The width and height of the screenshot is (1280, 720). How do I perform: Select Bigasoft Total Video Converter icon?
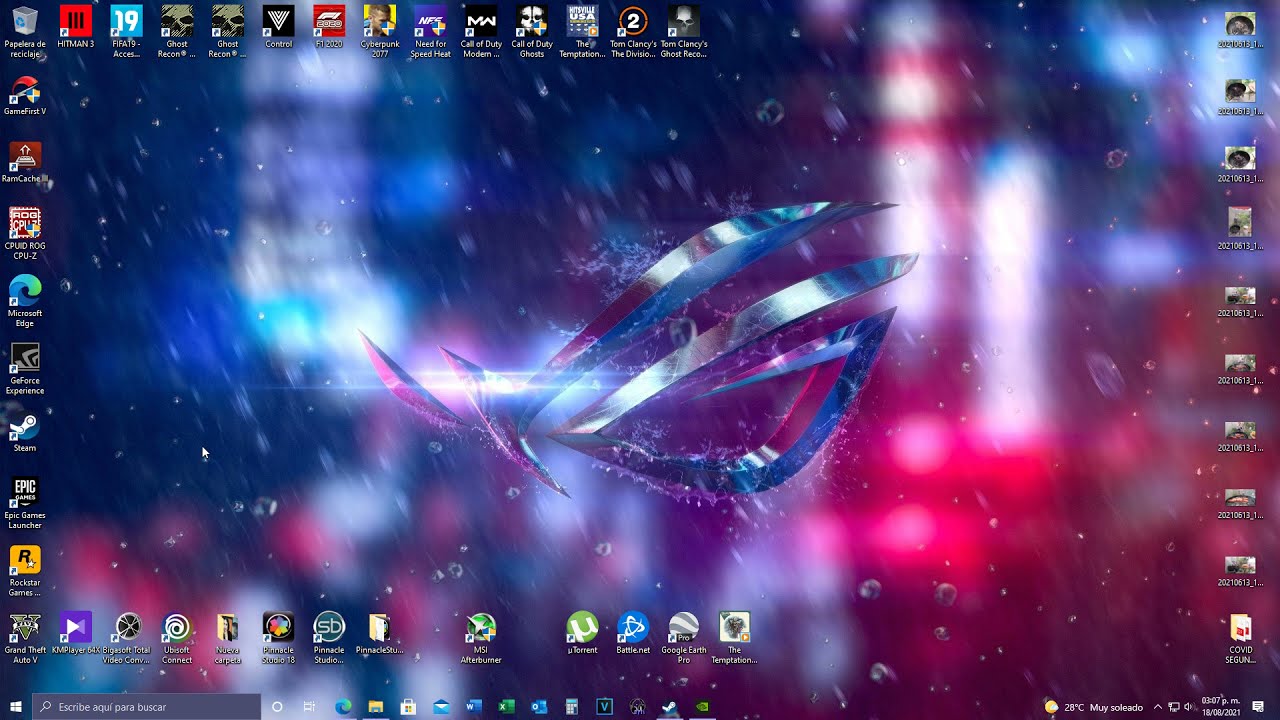pyautogui.click(x=126, y=638)
